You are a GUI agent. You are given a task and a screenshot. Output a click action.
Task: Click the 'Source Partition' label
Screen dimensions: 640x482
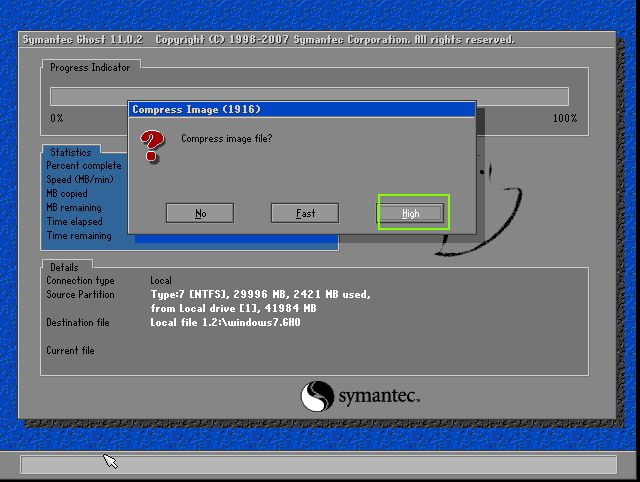pyautogui.click(x=80, y=295)
